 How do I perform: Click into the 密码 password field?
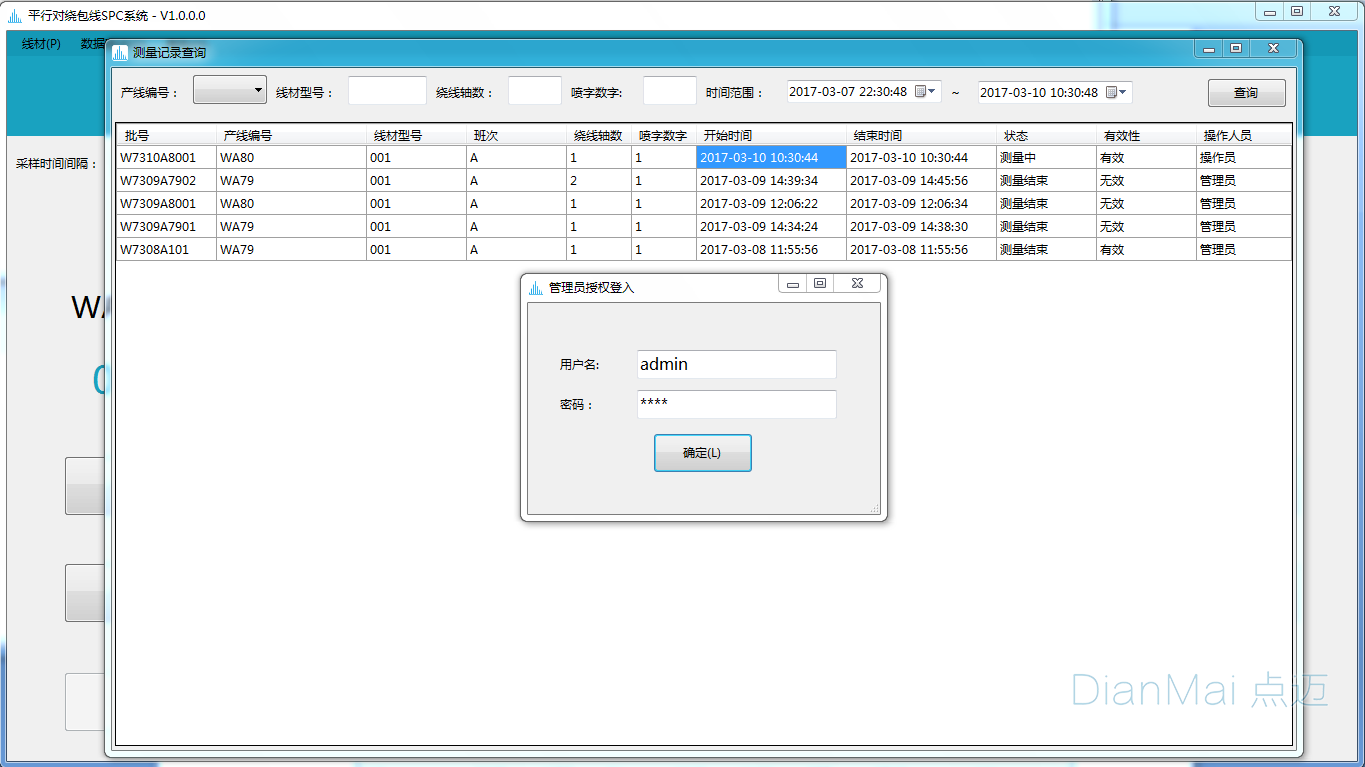coord(736,404)
